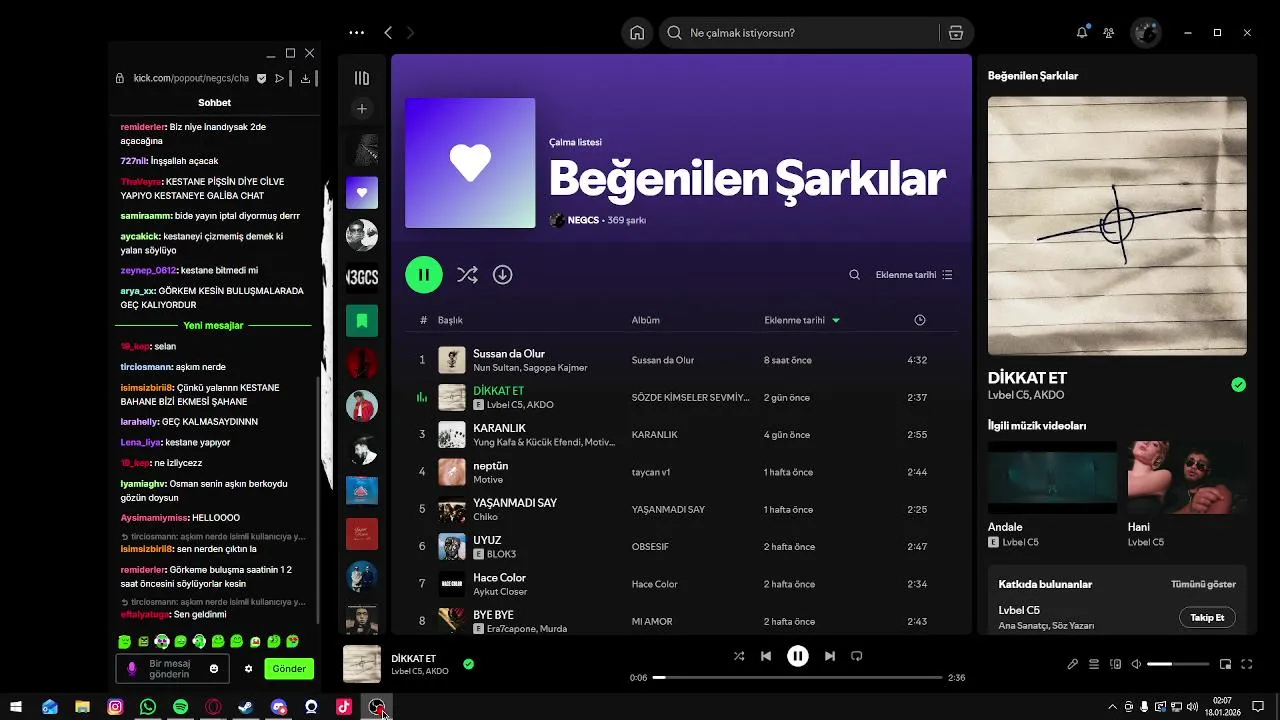The height and width of the screenshot is (720, 1280).
Task: Enter full screen player view
Action: [1247, 664]
